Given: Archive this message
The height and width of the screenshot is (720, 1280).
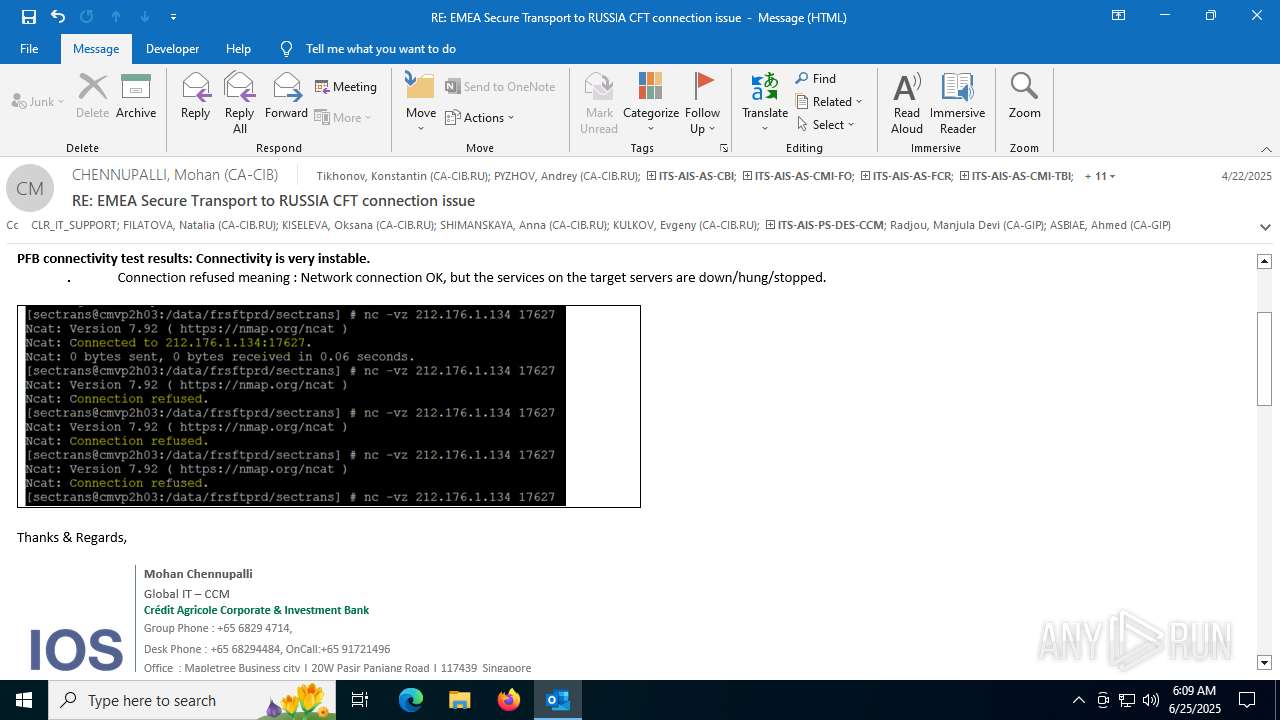Looking at the screenshot, I should tap(136, 97).
